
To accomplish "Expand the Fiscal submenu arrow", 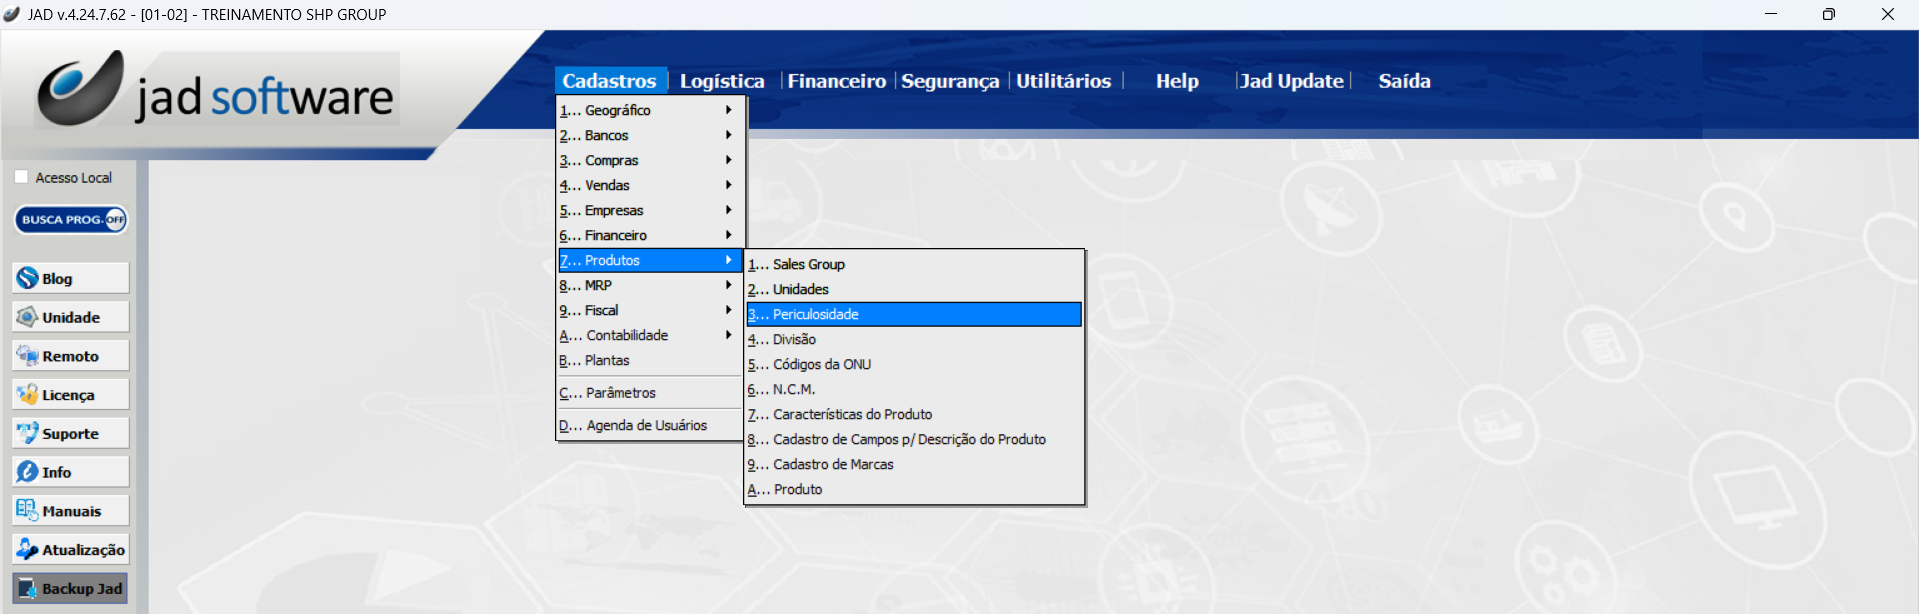I will pos(728,310).
